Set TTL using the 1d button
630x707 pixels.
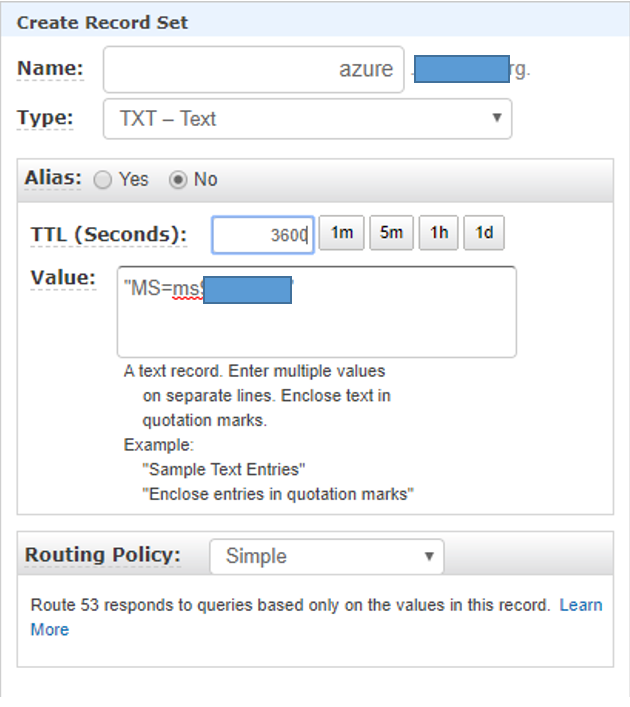484,233
